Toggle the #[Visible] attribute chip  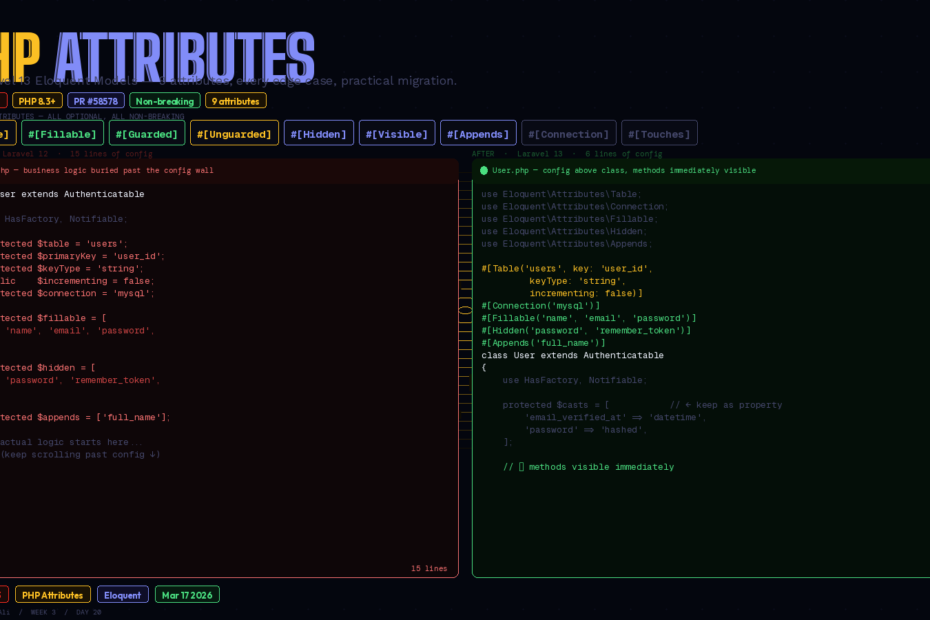pyautogui.click(x=397, y=134)
